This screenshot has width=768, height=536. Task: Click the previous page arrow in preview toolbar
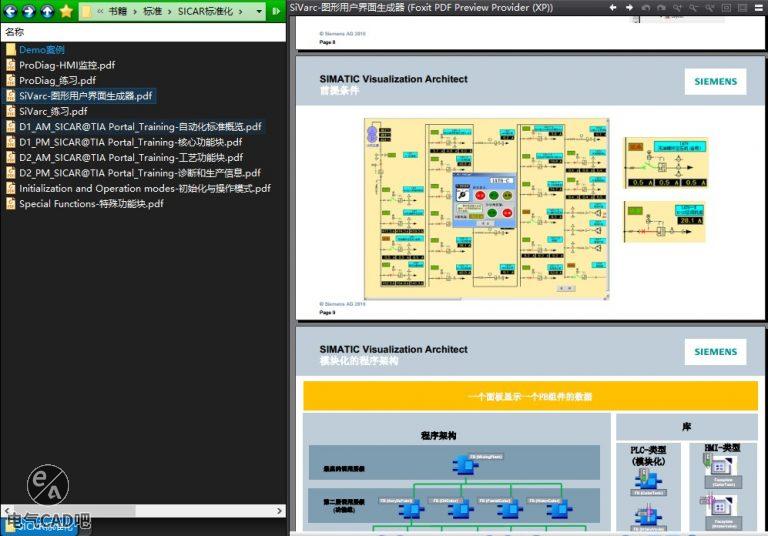613,8
